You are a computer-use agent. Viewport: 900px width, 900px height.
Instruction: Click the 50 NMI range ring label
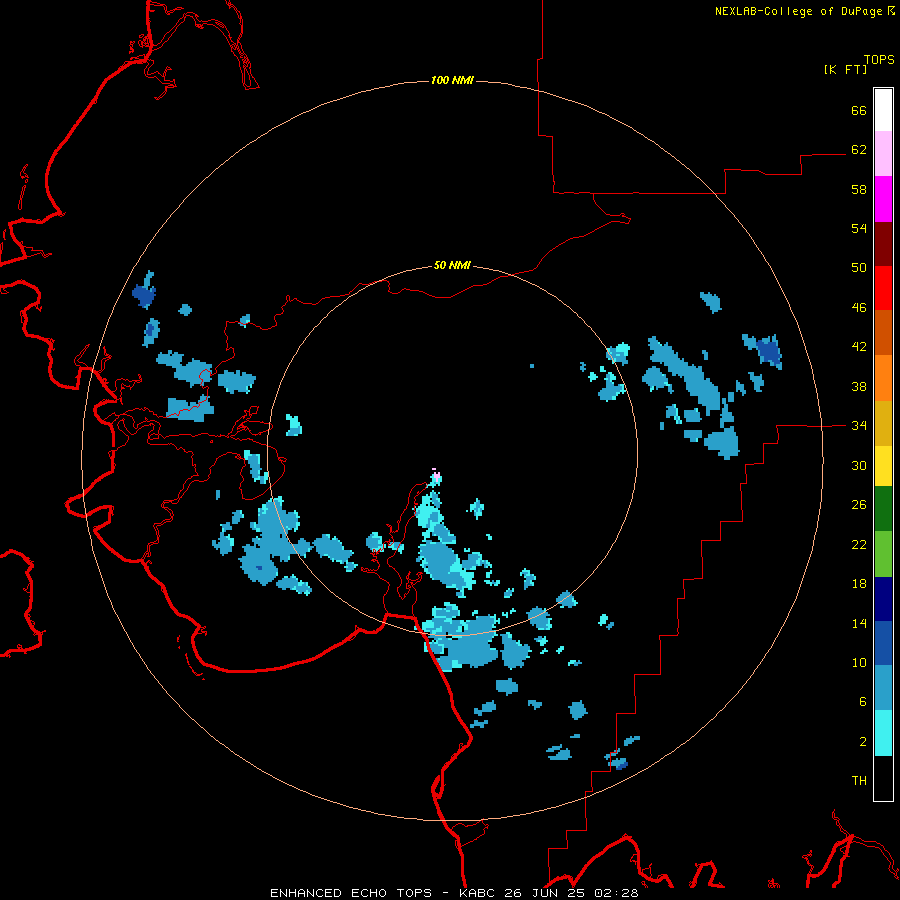point(452,265)
